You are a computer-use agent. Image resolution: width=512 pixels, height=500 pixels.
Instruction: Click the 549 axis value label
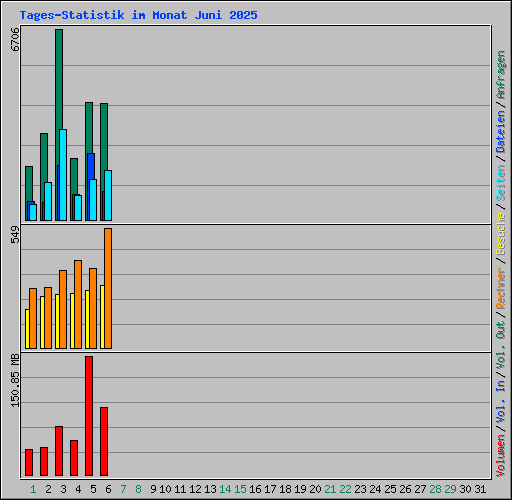15,234
